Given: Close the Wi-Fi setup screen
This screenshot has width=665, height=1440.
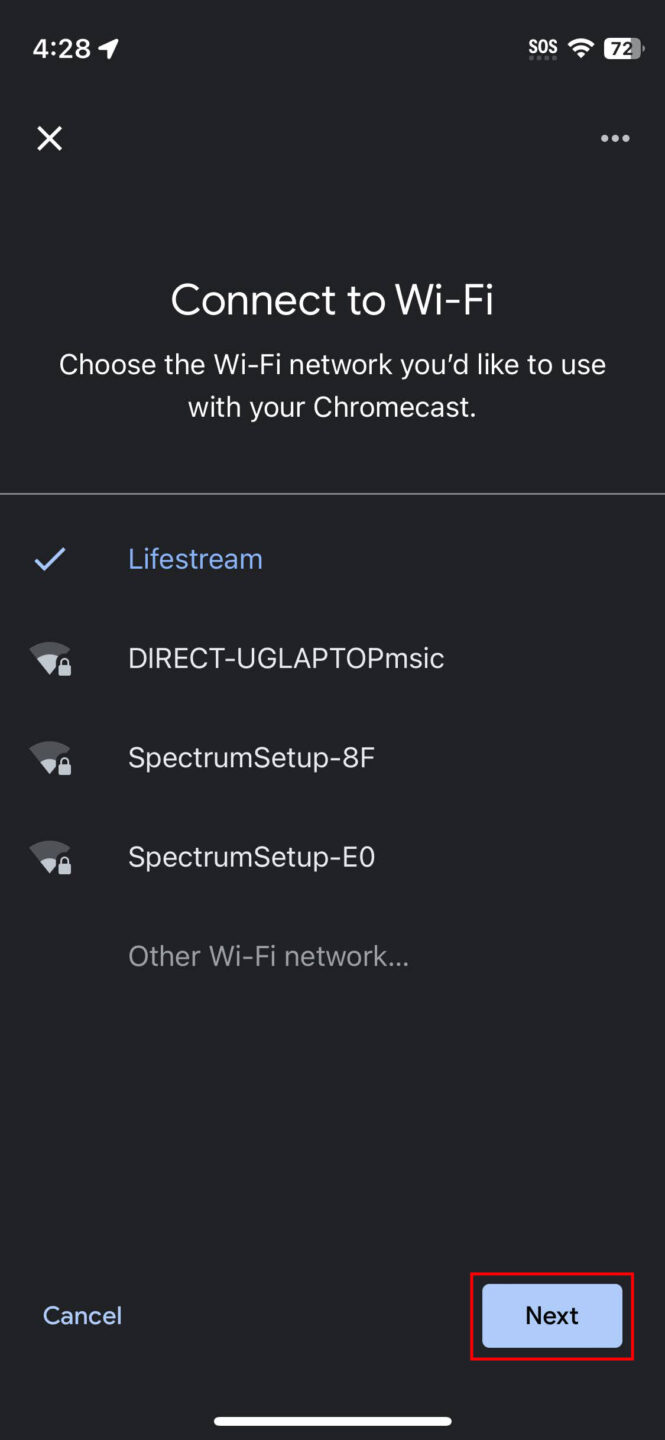Looking at the screenshot, I should point(49,138).
